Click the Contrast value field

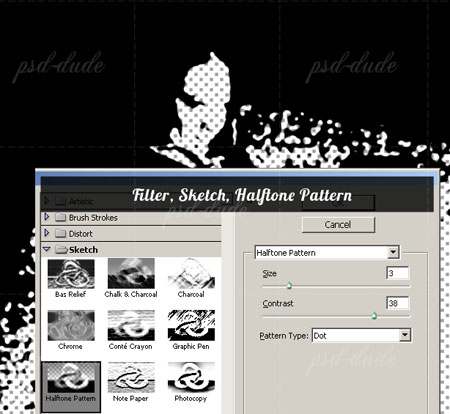coord(398,303)
